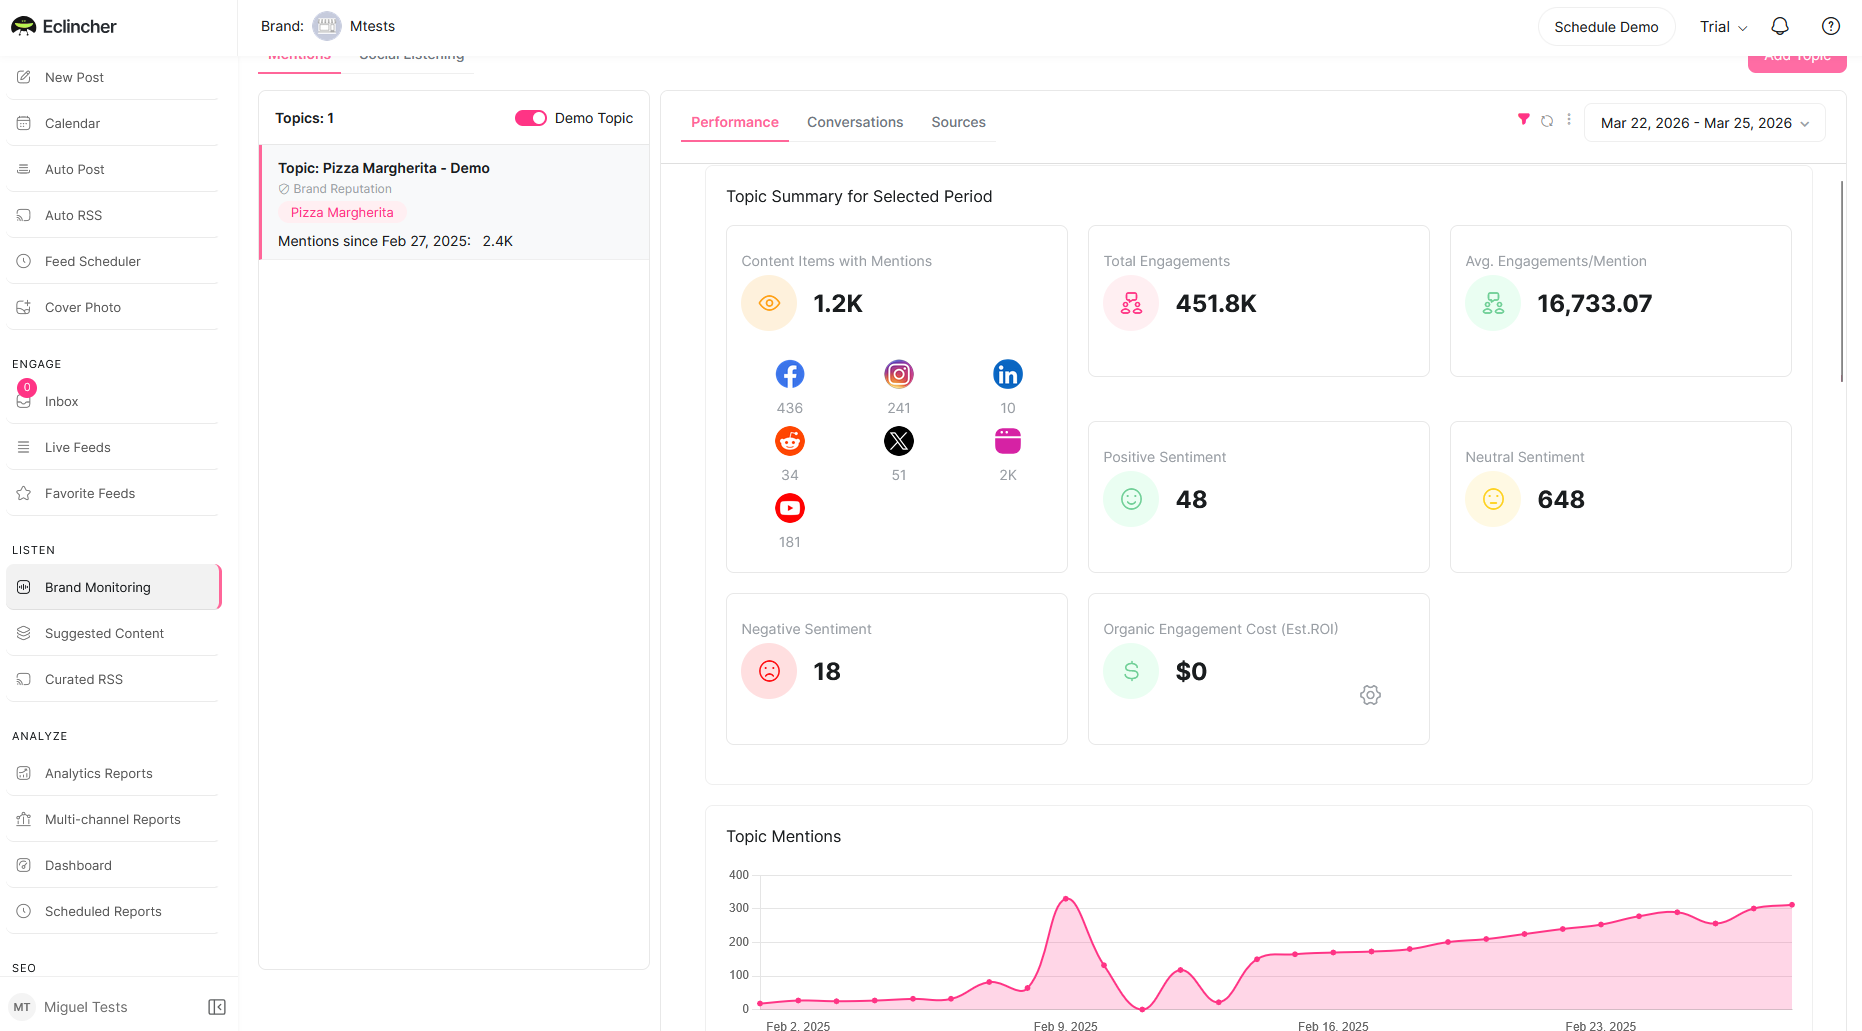Select the YouTube mentions icon
Screen dimensions: 1862x1031
coord(789,508)
